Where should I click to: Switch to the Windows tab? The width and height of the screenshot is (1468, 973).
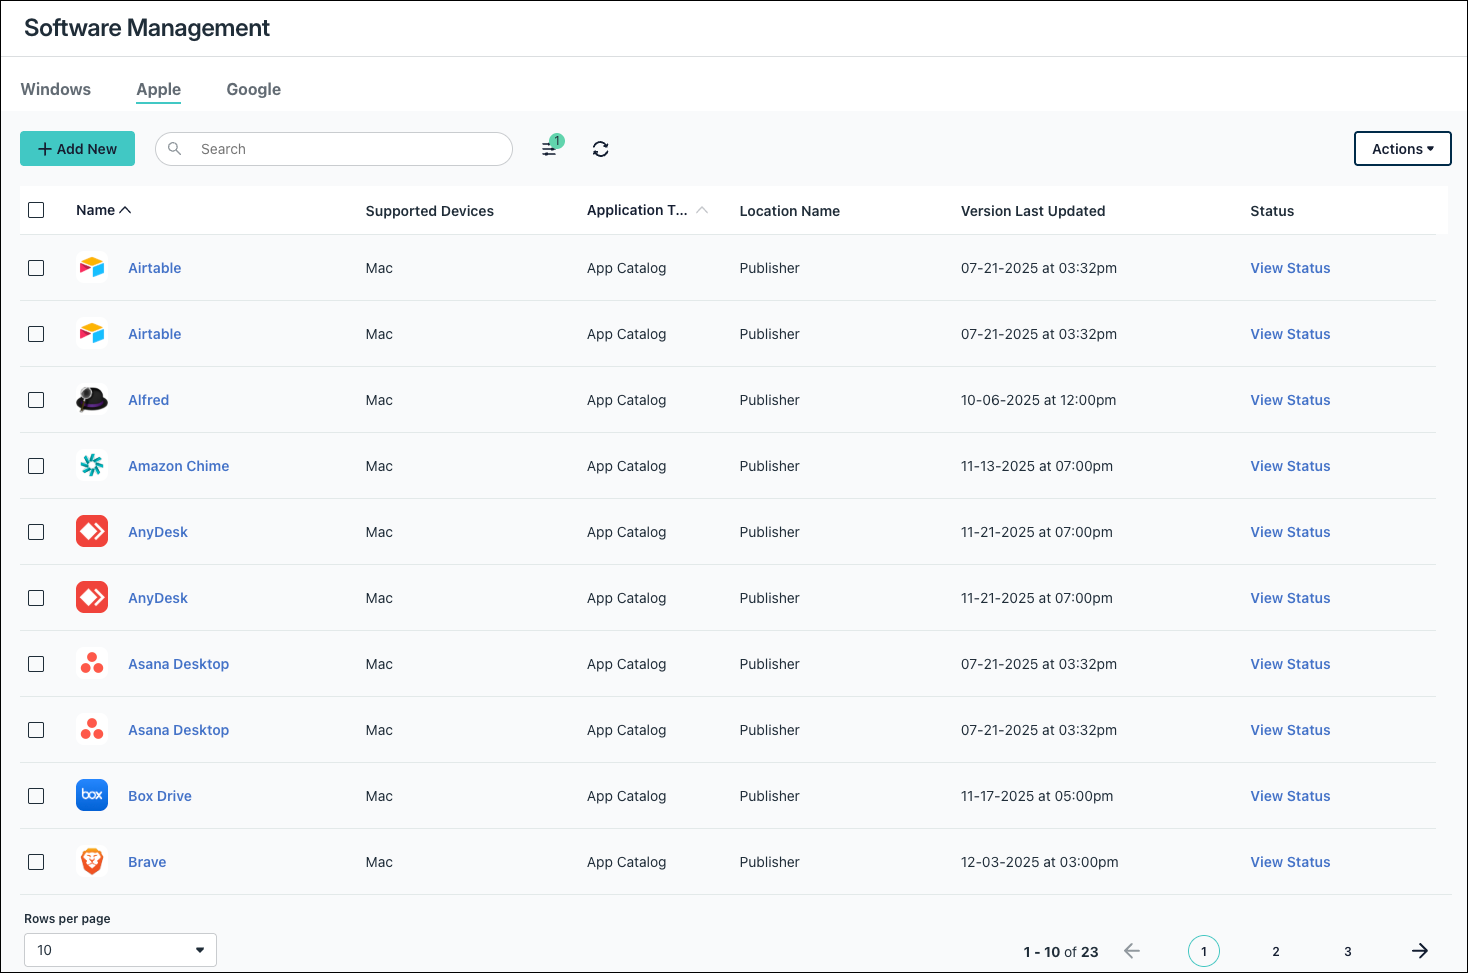pyautogui.click(x=55, y=89)
